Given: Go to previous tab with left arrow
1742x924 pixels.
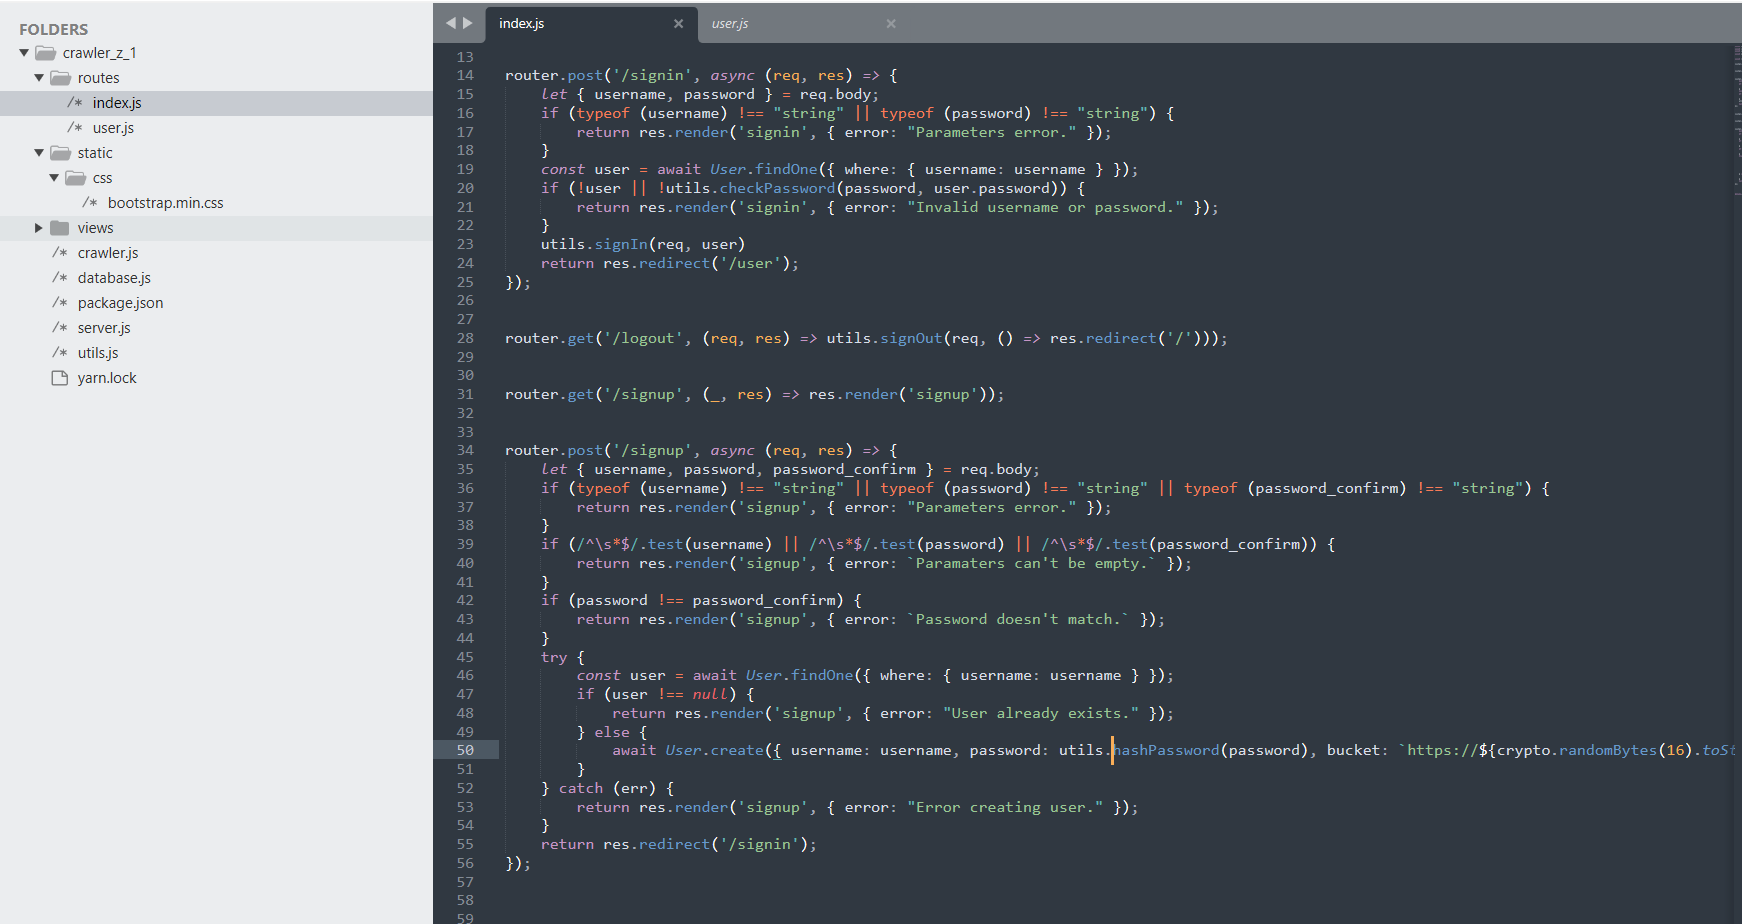Looking at the screenshot, I should point(450,23).
